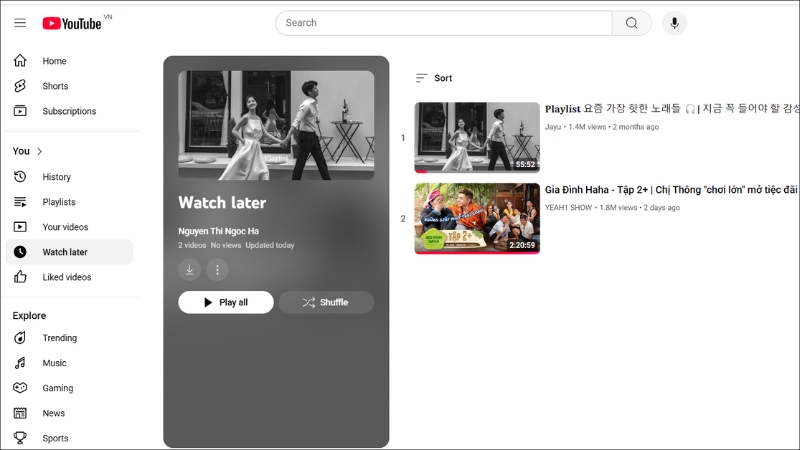Shuffle the Watch later playlist
800x450 pixels.
[x=326, y=302]
